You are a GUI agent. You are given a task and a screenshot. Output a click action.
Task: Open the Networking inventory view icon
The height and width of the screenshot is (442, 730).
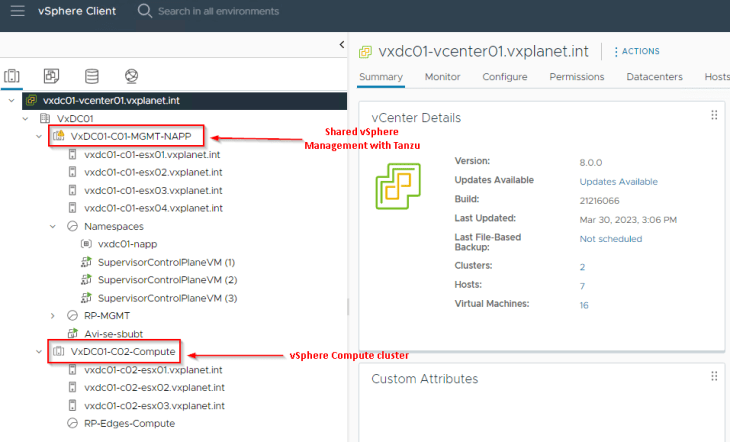[132, 76]
